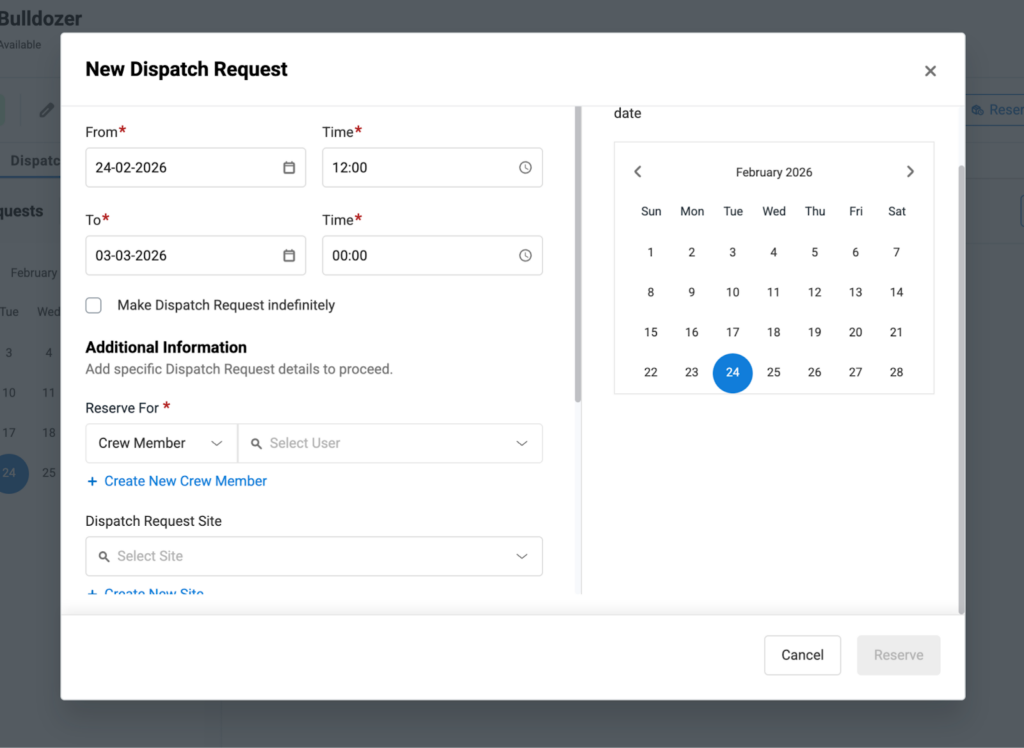Open the Select User dropdown

390,443
